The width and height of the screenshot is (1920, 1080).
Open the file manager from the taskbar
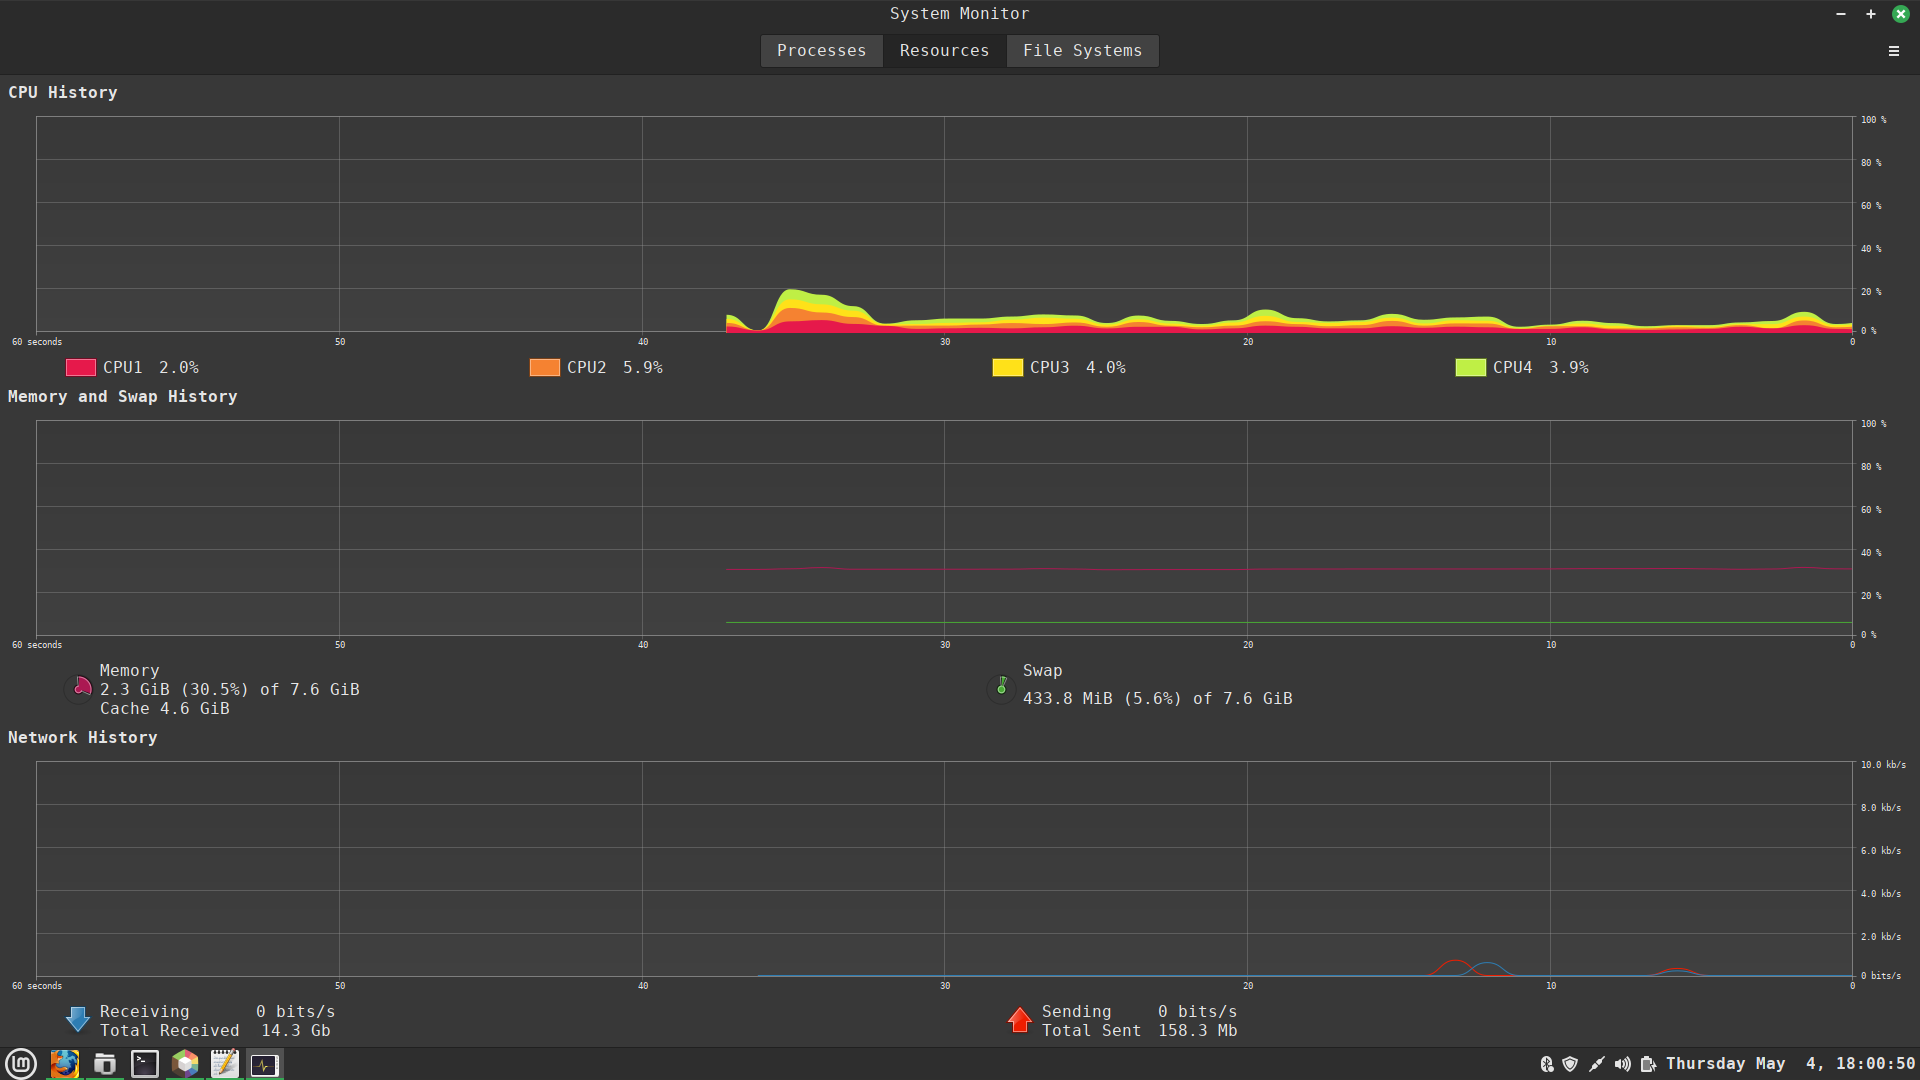point(104,1064)
